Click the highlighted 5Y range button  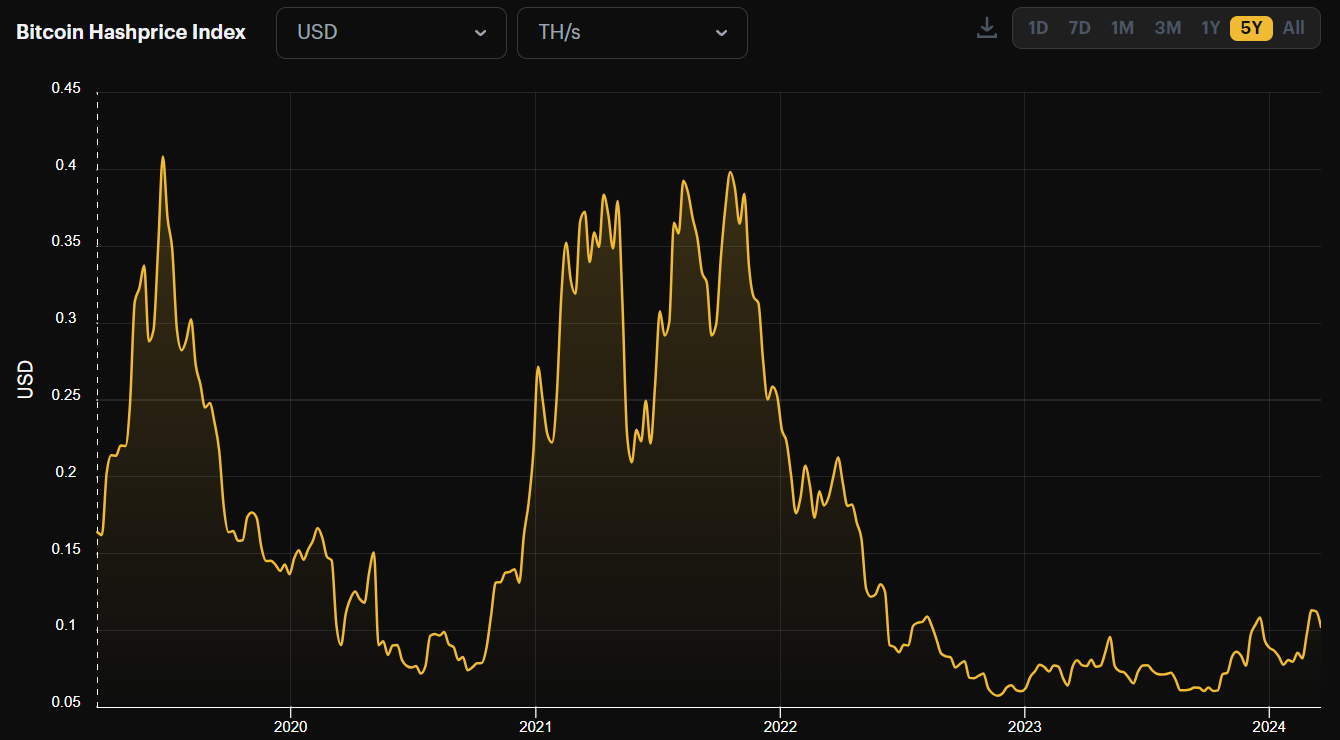[x=1251, y=28]
